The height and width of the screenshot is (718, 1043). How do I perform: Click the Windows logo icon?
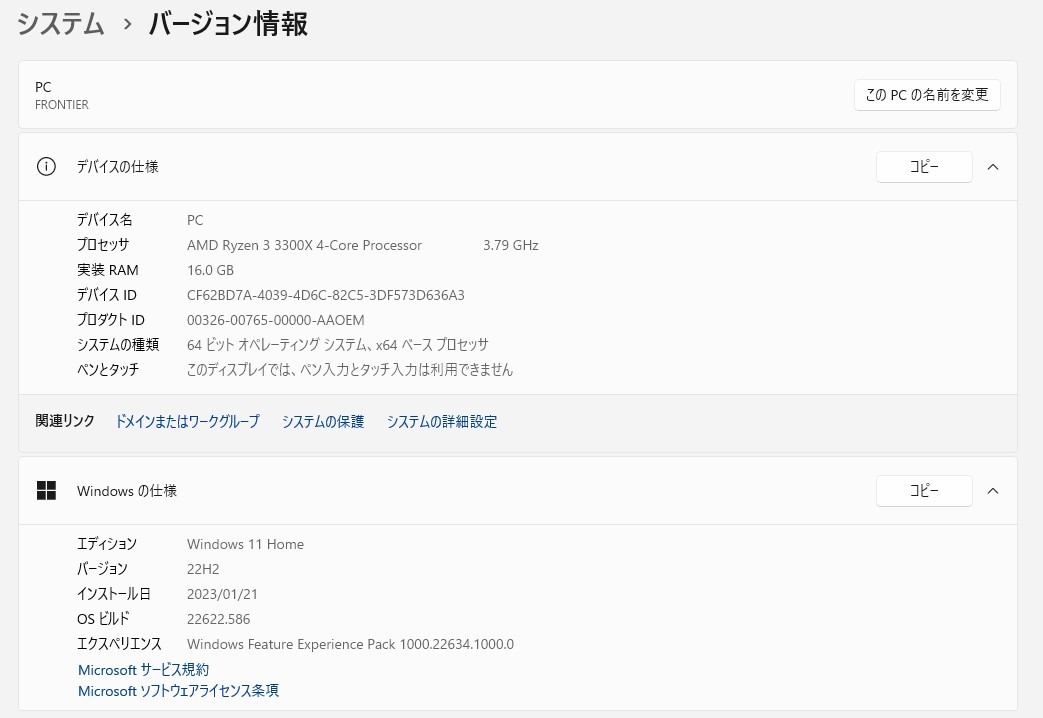[x=46, y=491]
